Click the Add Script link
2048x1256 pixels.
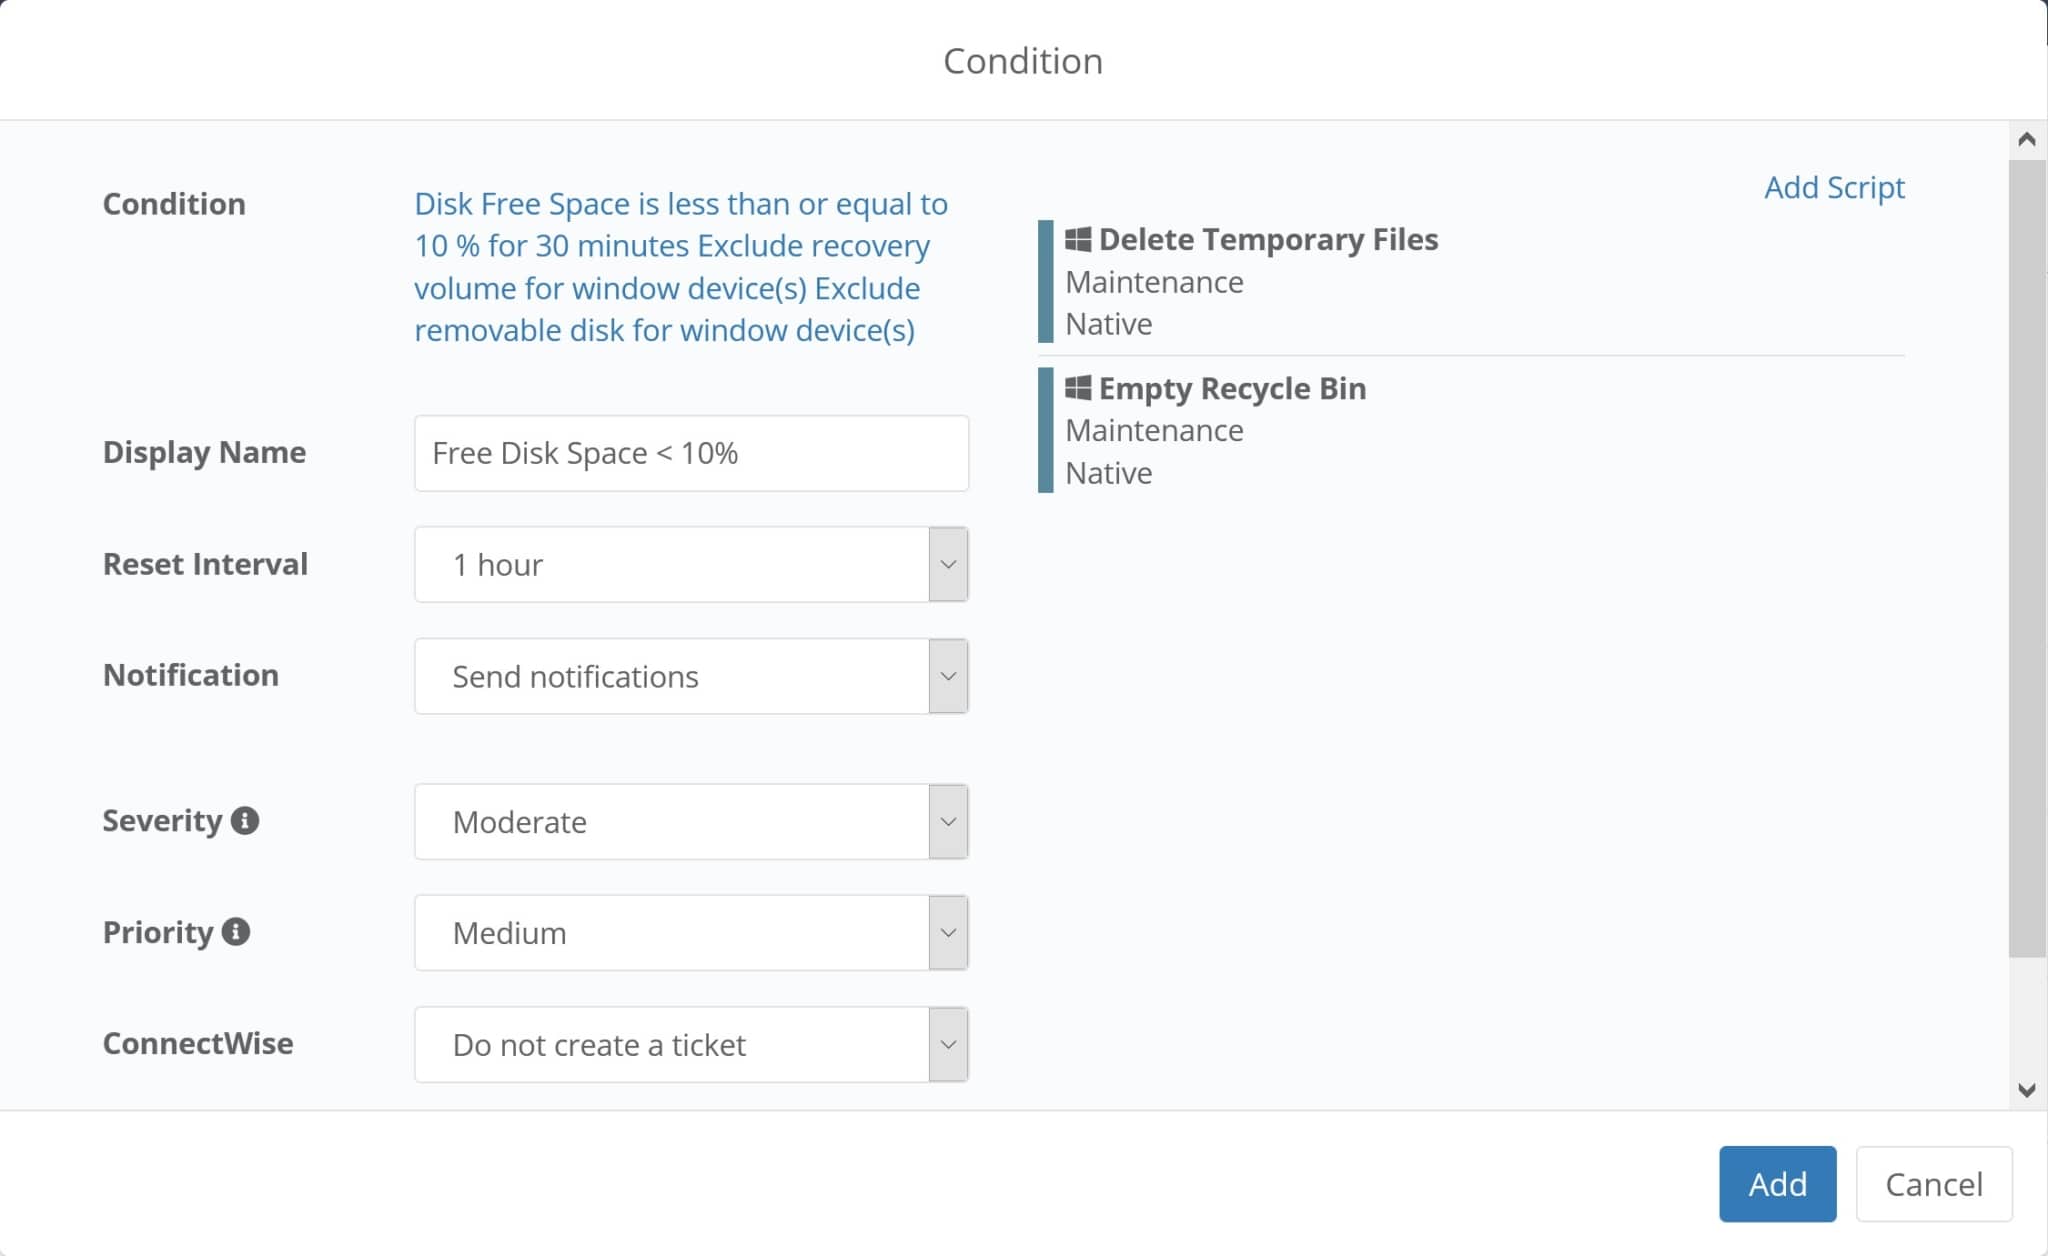tap(1833, 187)
